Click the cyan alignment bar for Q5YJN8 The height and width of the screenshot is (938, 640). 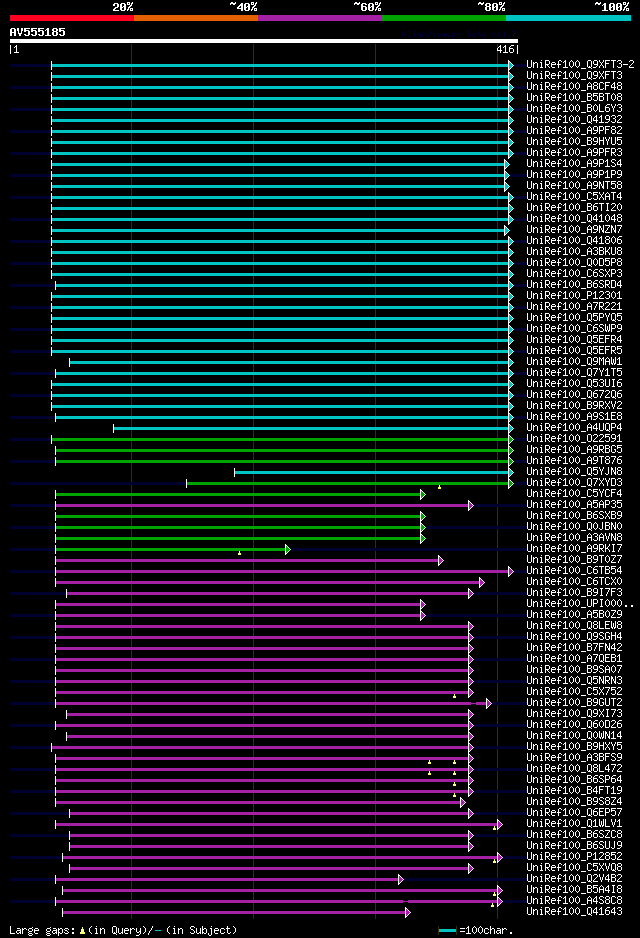[373, 473]
